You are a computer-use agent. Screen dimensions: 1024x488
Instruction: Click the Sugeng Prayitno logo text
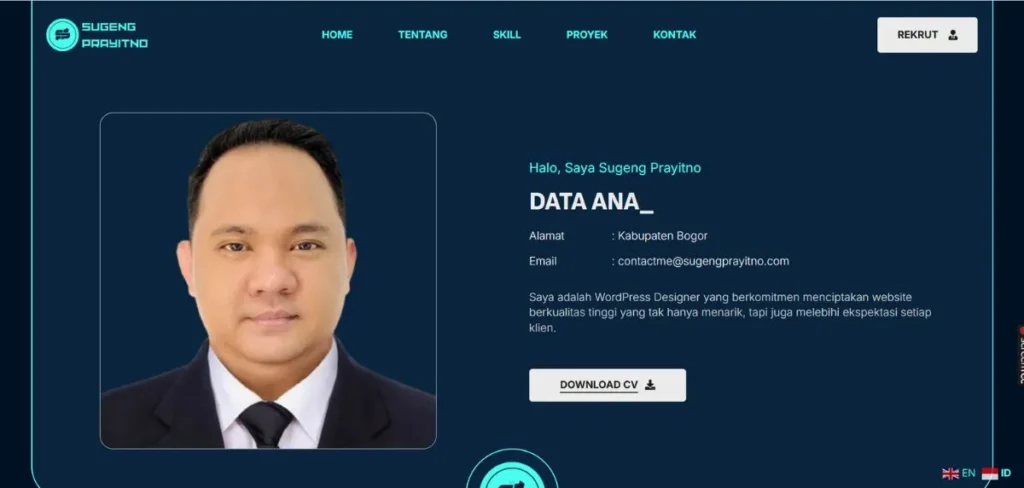114,35
